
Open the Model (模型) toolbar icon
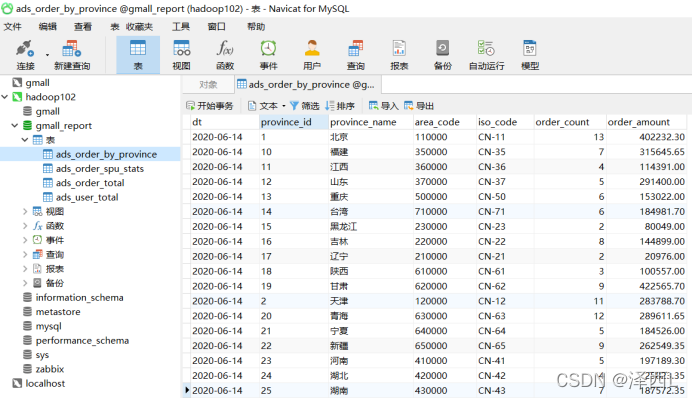pyautogui.click(x=529, y=55)
